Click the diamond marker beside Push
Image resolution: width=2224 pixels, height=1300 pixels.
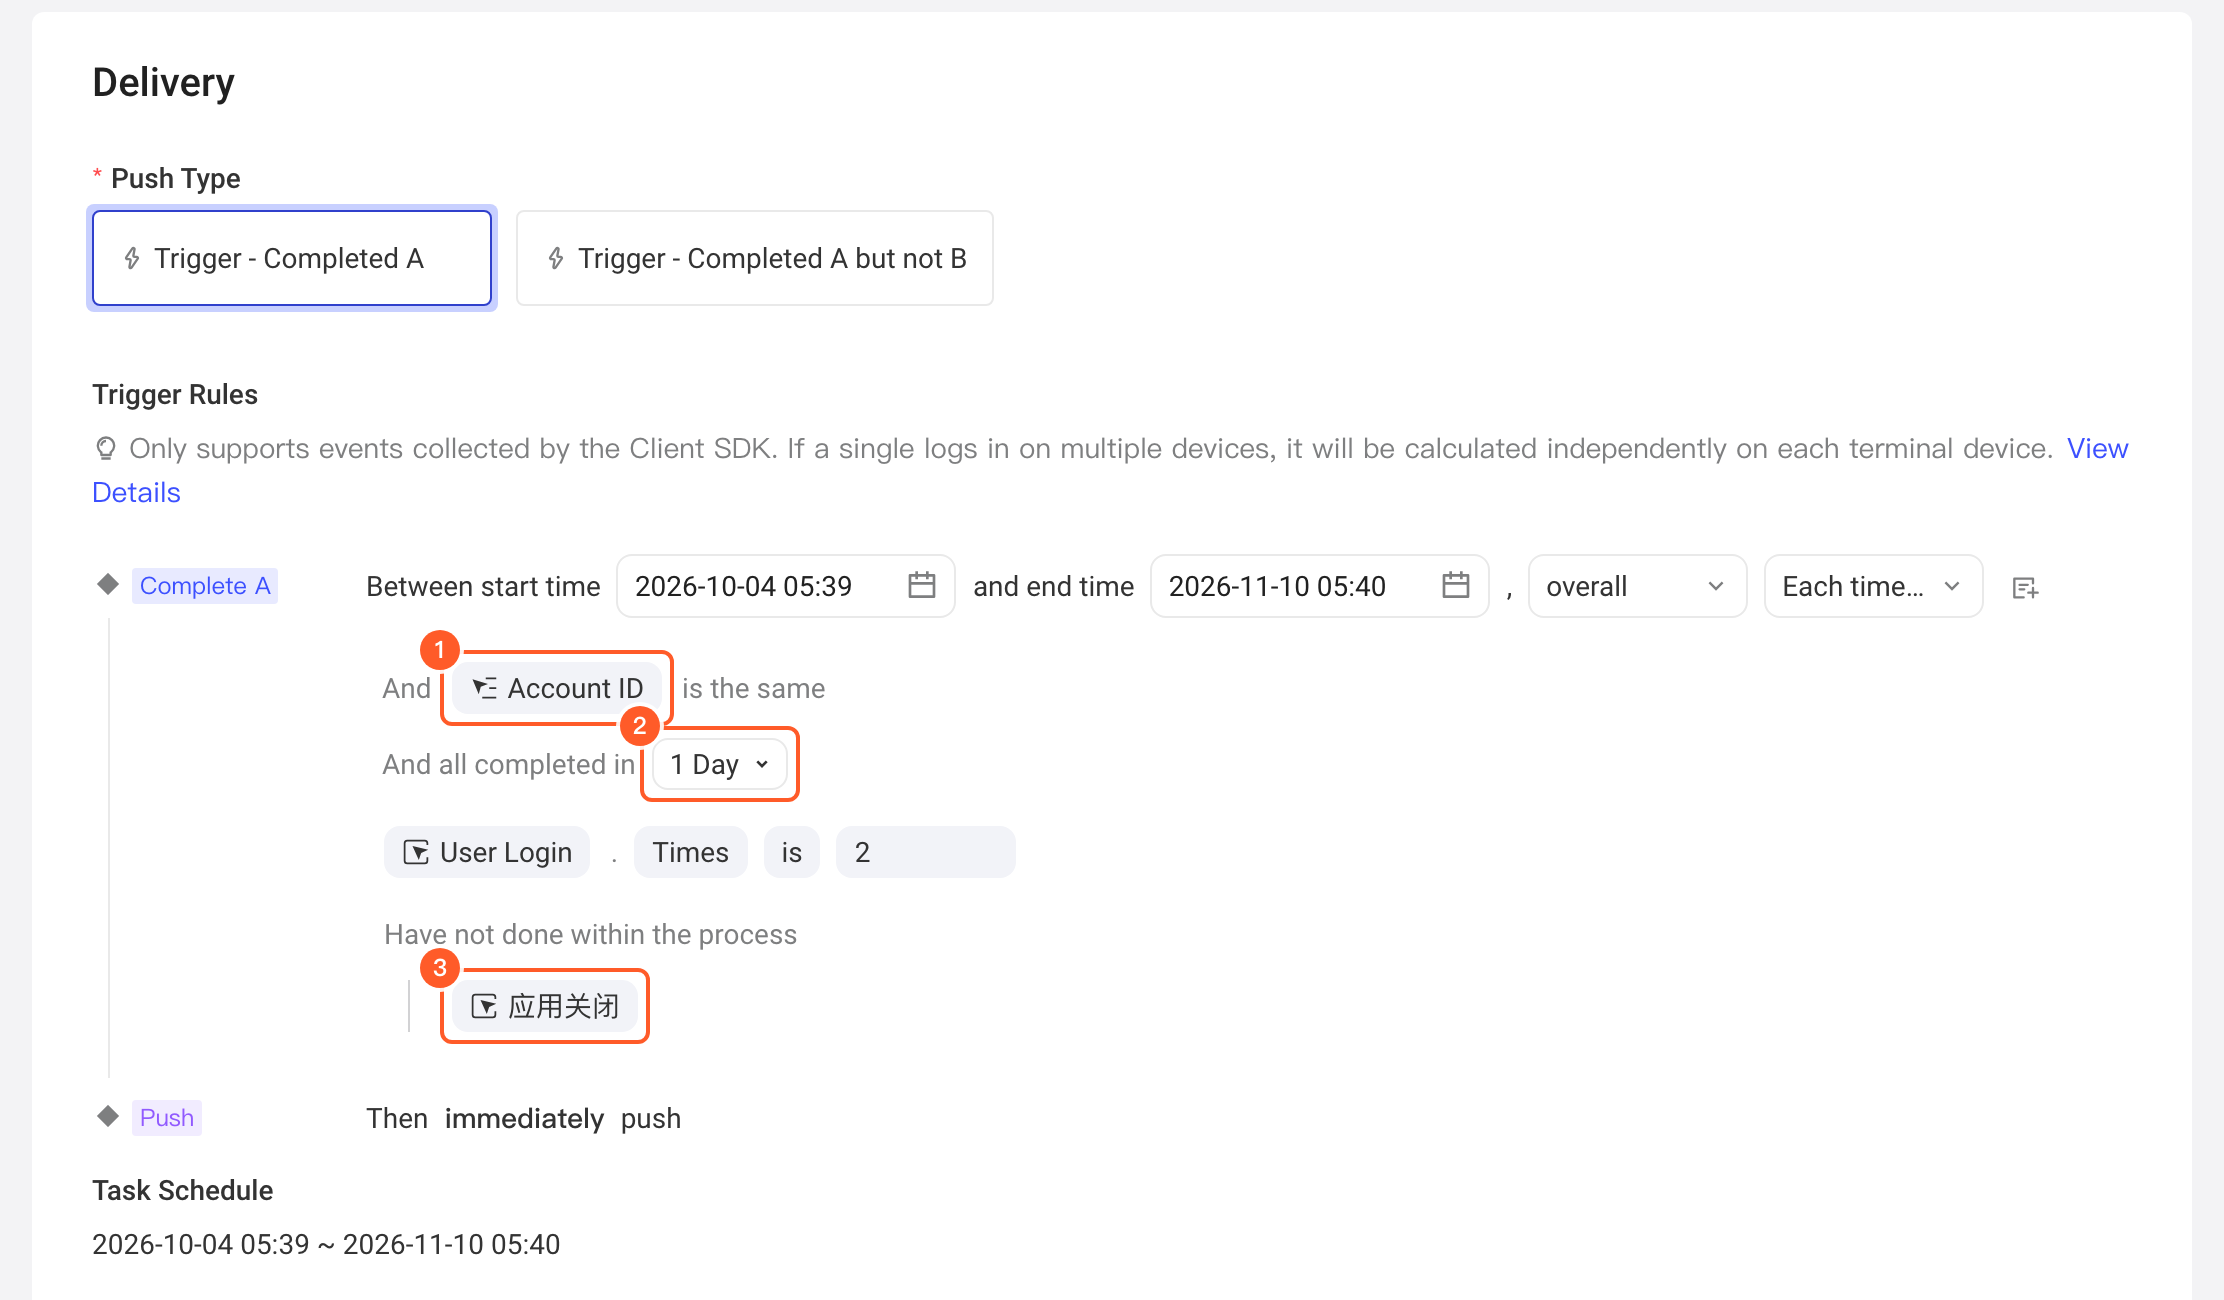point(108,1116)
